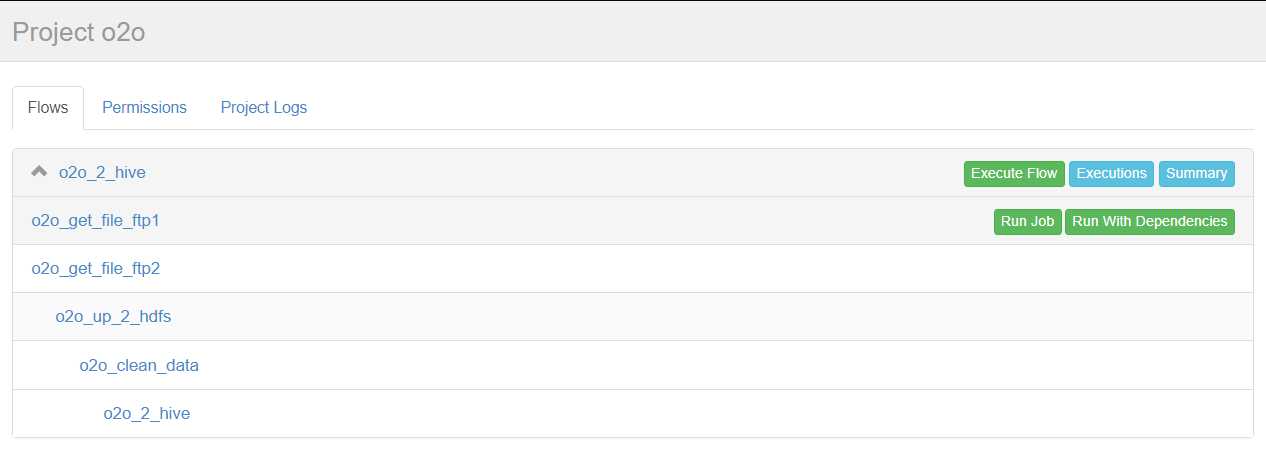Screen dimensions: 1266x466
Task: Click the Summary button
Action: pyautogui.click(x=1196, y=173)
